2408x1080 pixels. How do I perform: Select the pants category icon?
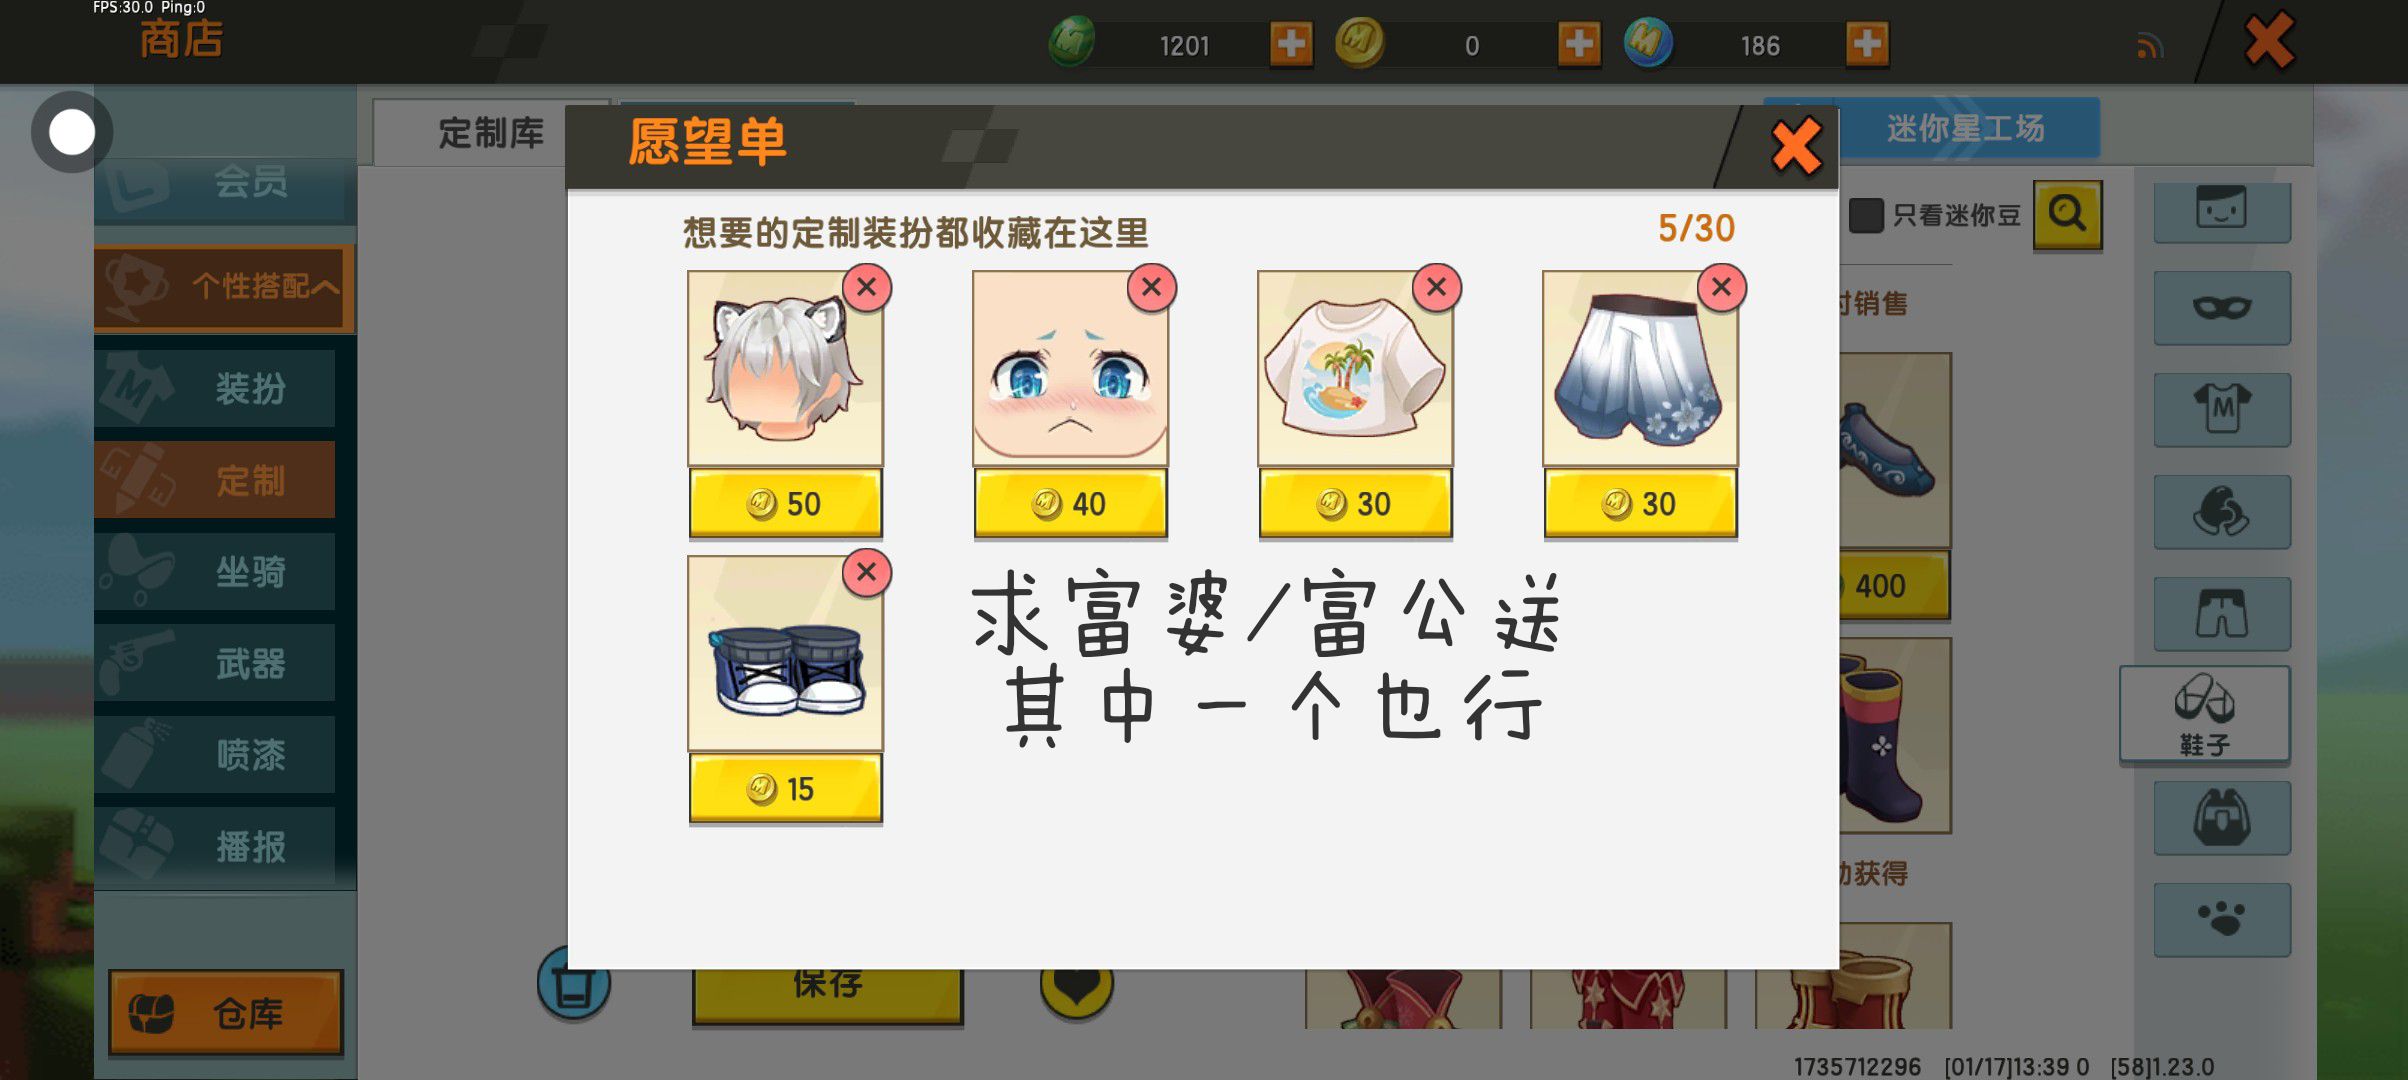2221,614
